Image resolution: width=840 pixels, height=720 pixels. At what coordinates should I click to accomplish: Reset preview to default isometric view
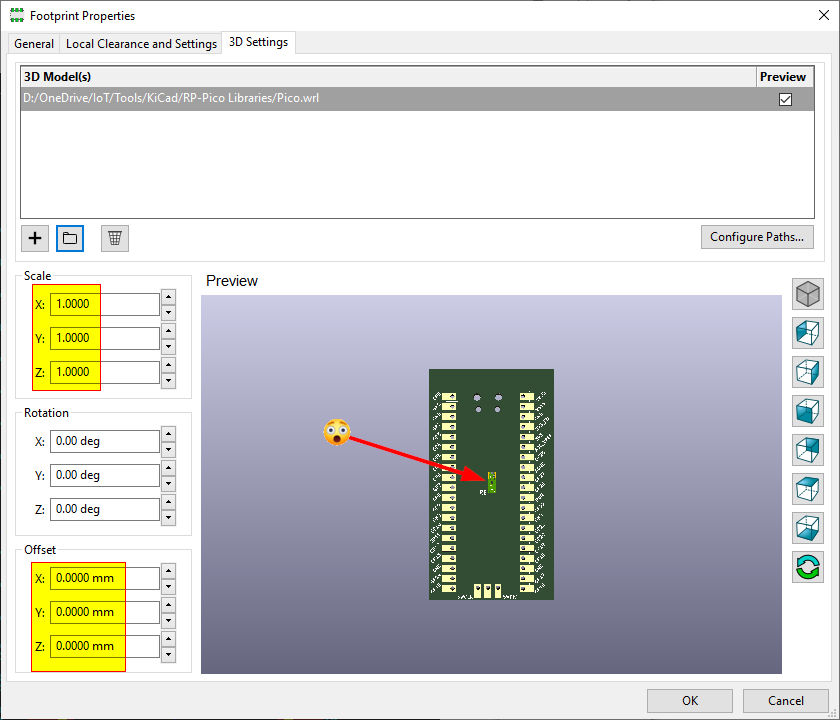pos(807,293)
